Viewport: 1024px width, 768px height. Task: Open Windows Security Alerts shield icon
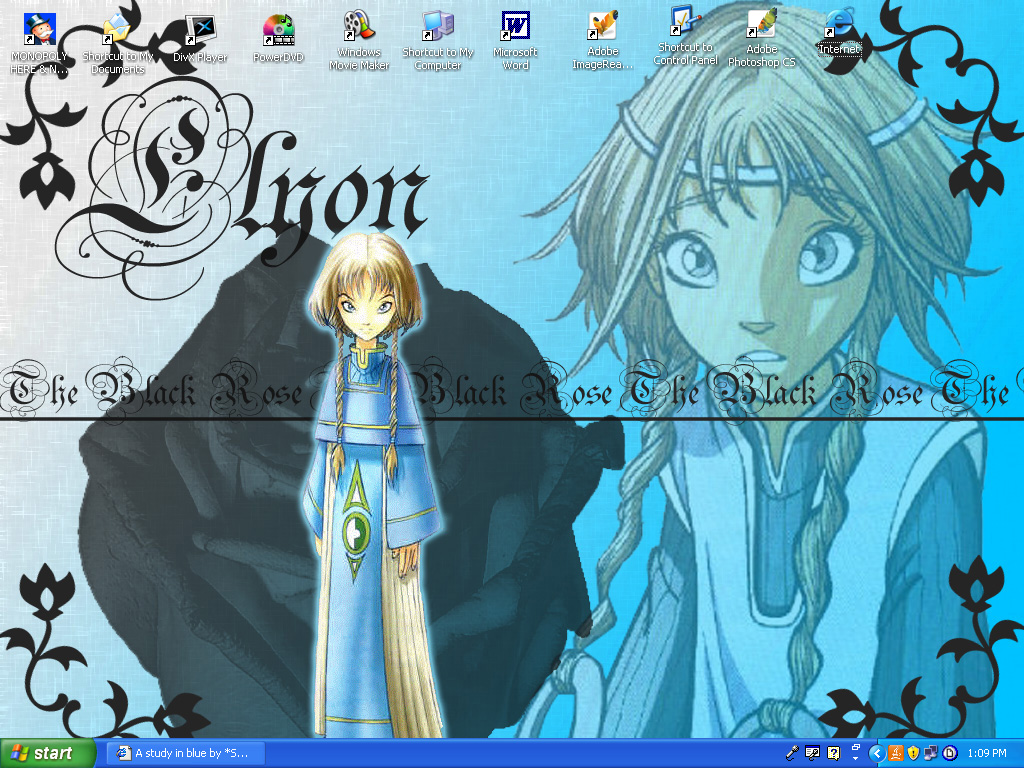click(x=913, y=754)
